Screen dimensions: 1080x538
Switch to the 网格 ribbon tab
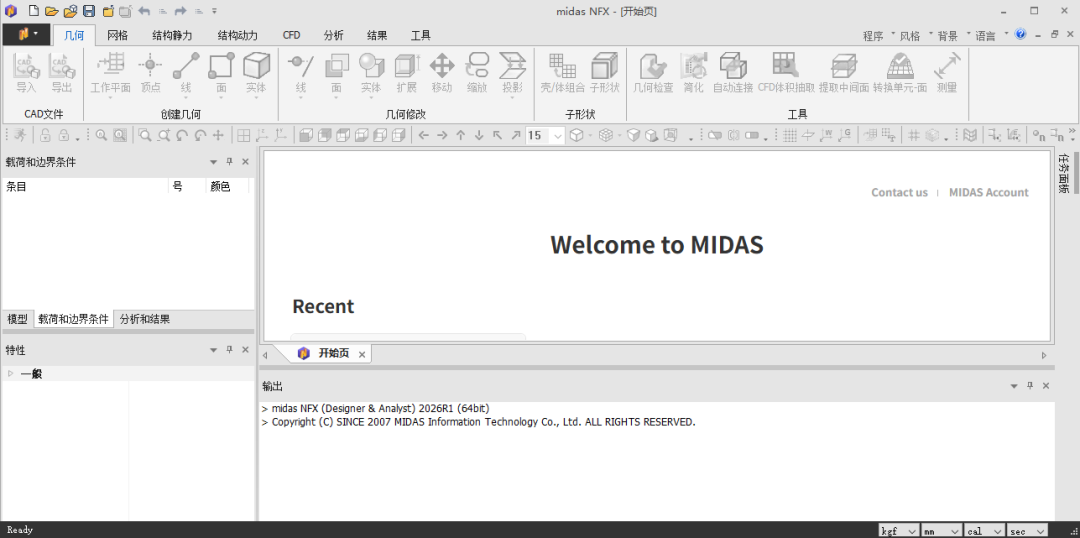click(118, 36)
